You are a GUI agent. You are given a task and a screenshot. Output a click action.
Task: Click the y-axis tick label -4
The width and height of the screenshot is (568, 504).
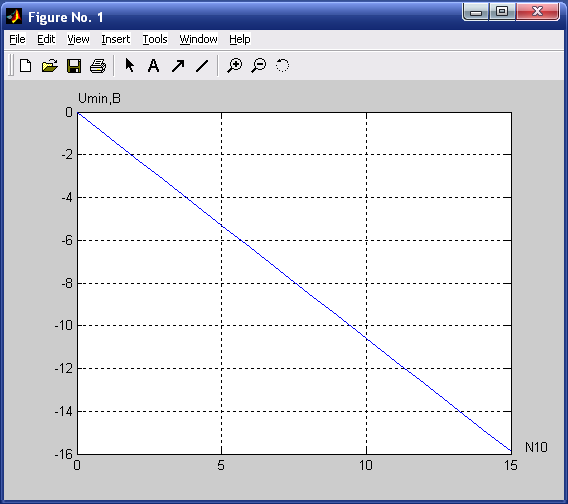(x=67, y=197)
